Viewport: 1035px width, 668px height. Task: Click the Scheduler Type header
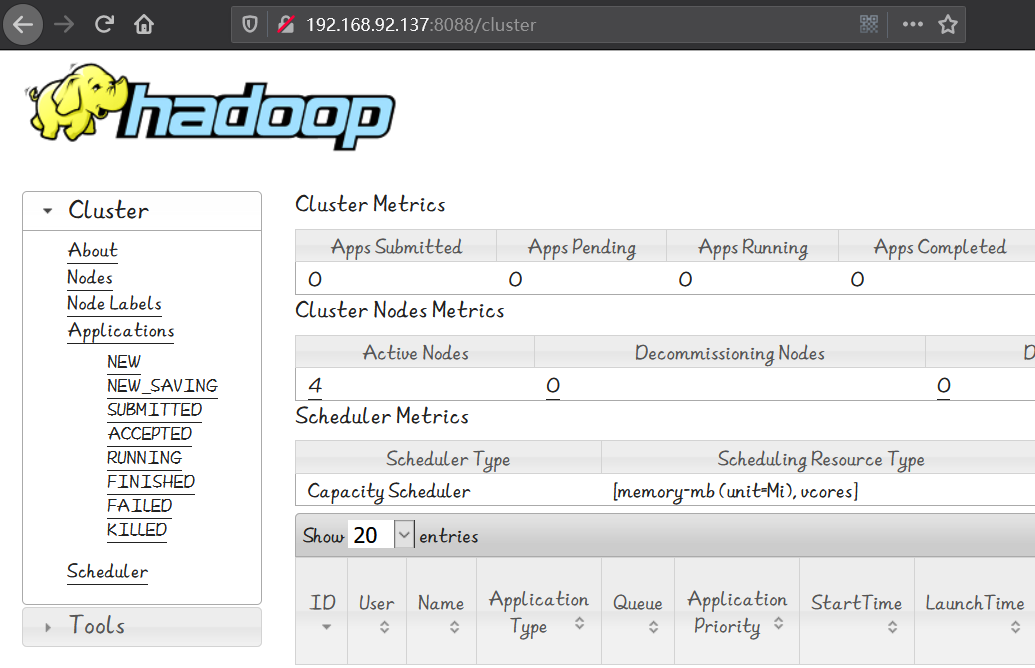448,459
